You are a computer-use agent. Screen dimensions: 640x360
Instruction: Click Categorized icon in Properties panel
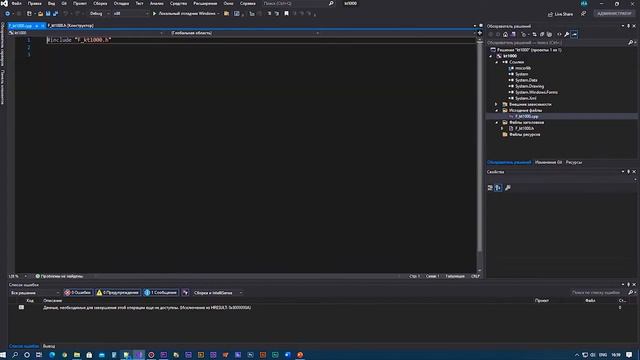tap(490, 188)
